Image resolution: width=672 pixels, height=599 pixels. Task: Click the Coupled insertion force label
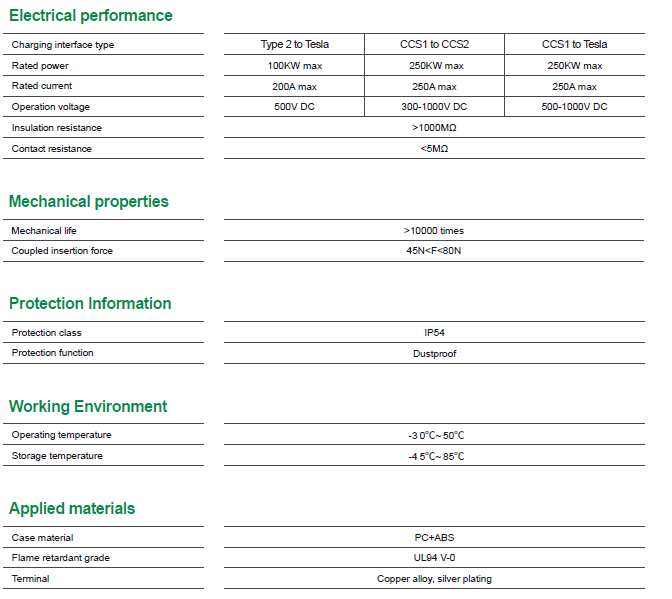point(62,251)
